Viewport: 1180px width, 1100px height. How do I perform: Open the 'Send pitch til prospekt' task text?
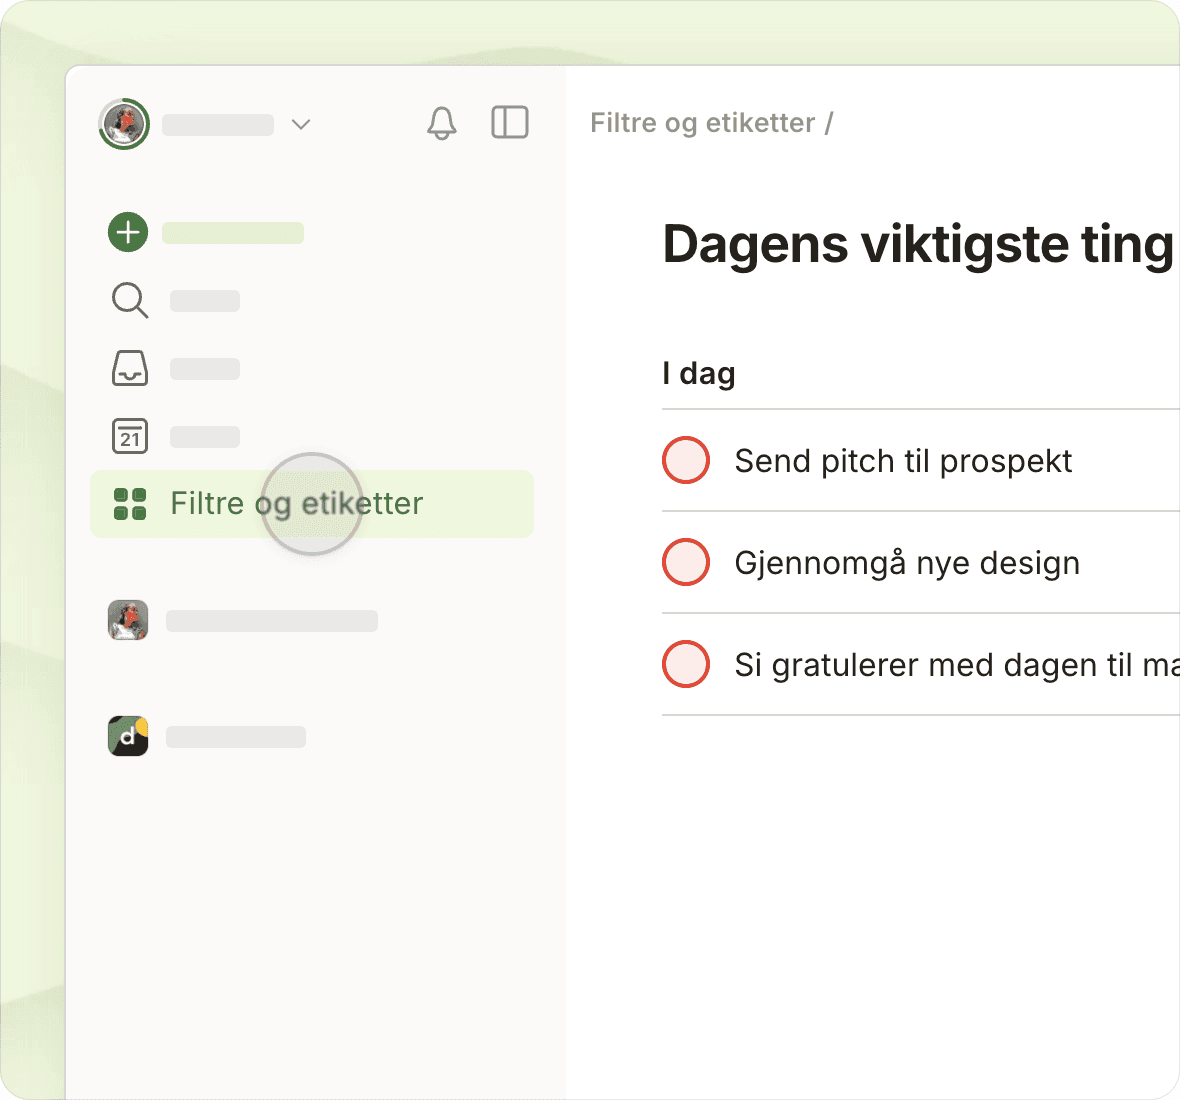(902, 461)
